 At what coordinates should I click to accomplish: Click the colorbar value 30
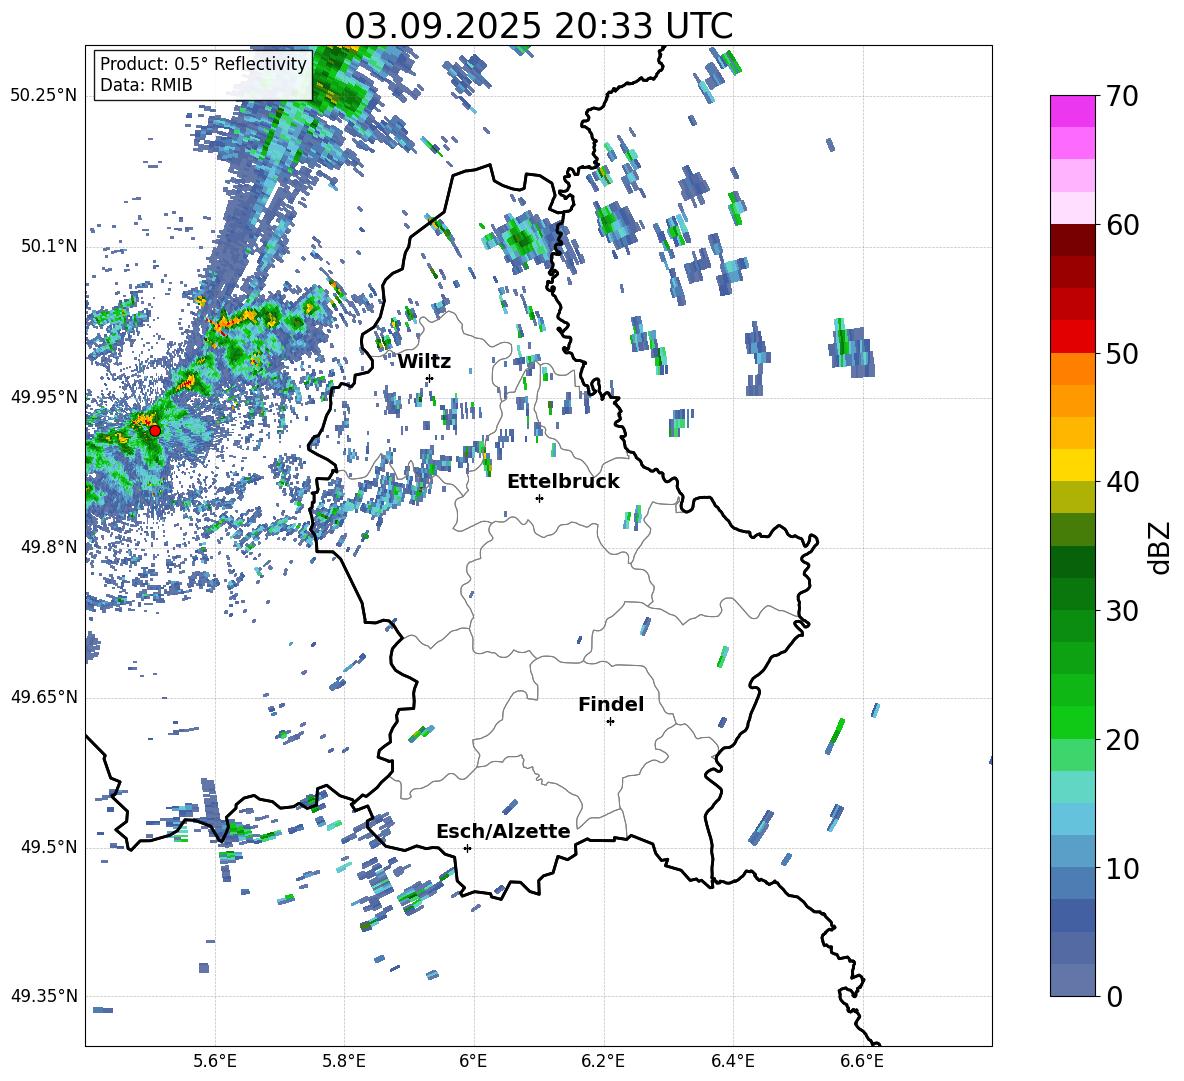pyautogui.click(x=1122, y=611)
